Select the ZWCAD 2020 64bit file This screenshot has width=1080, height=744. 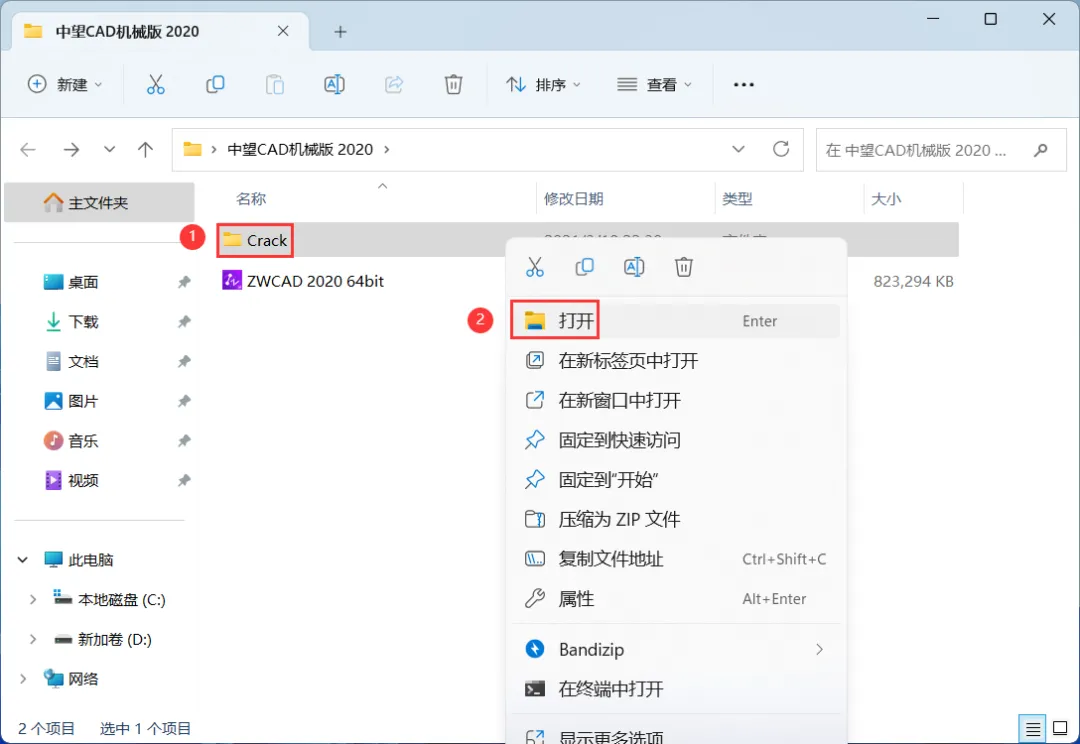[303, 281]
